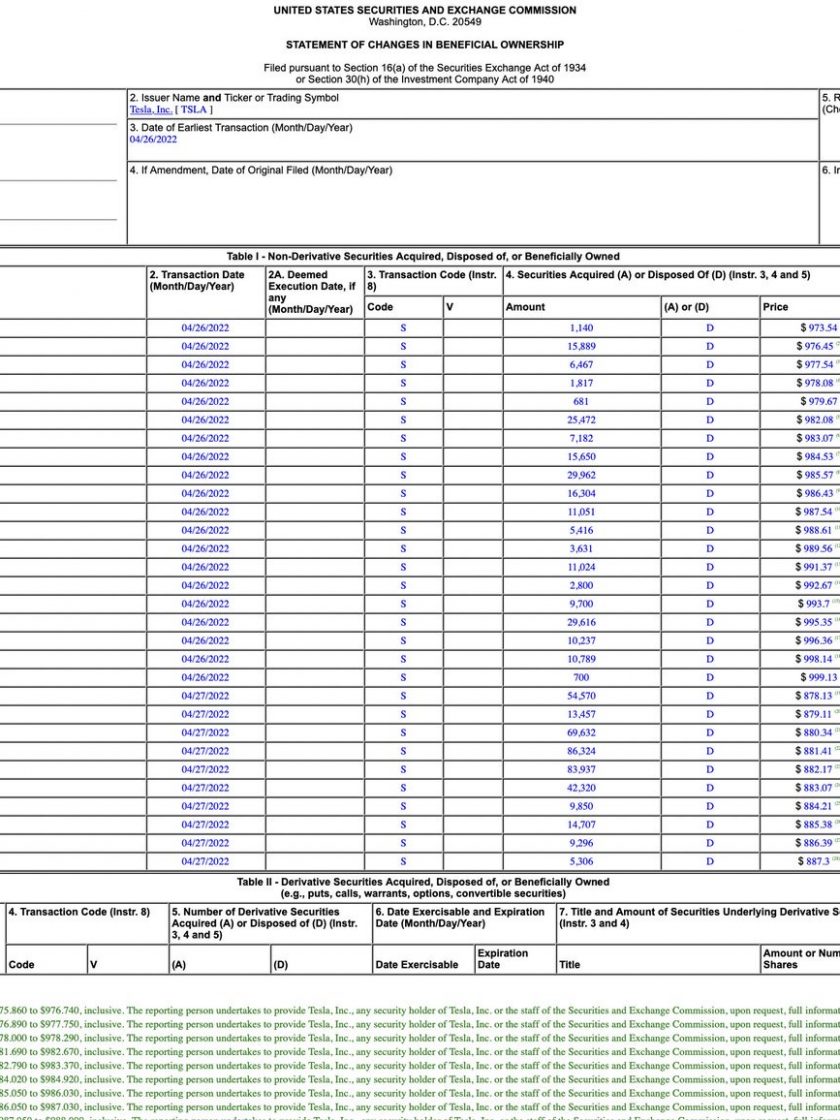This screenshot has width=840, height=1120.
Task: Select the amount cell reading 1,817
Action: point(581,384)
